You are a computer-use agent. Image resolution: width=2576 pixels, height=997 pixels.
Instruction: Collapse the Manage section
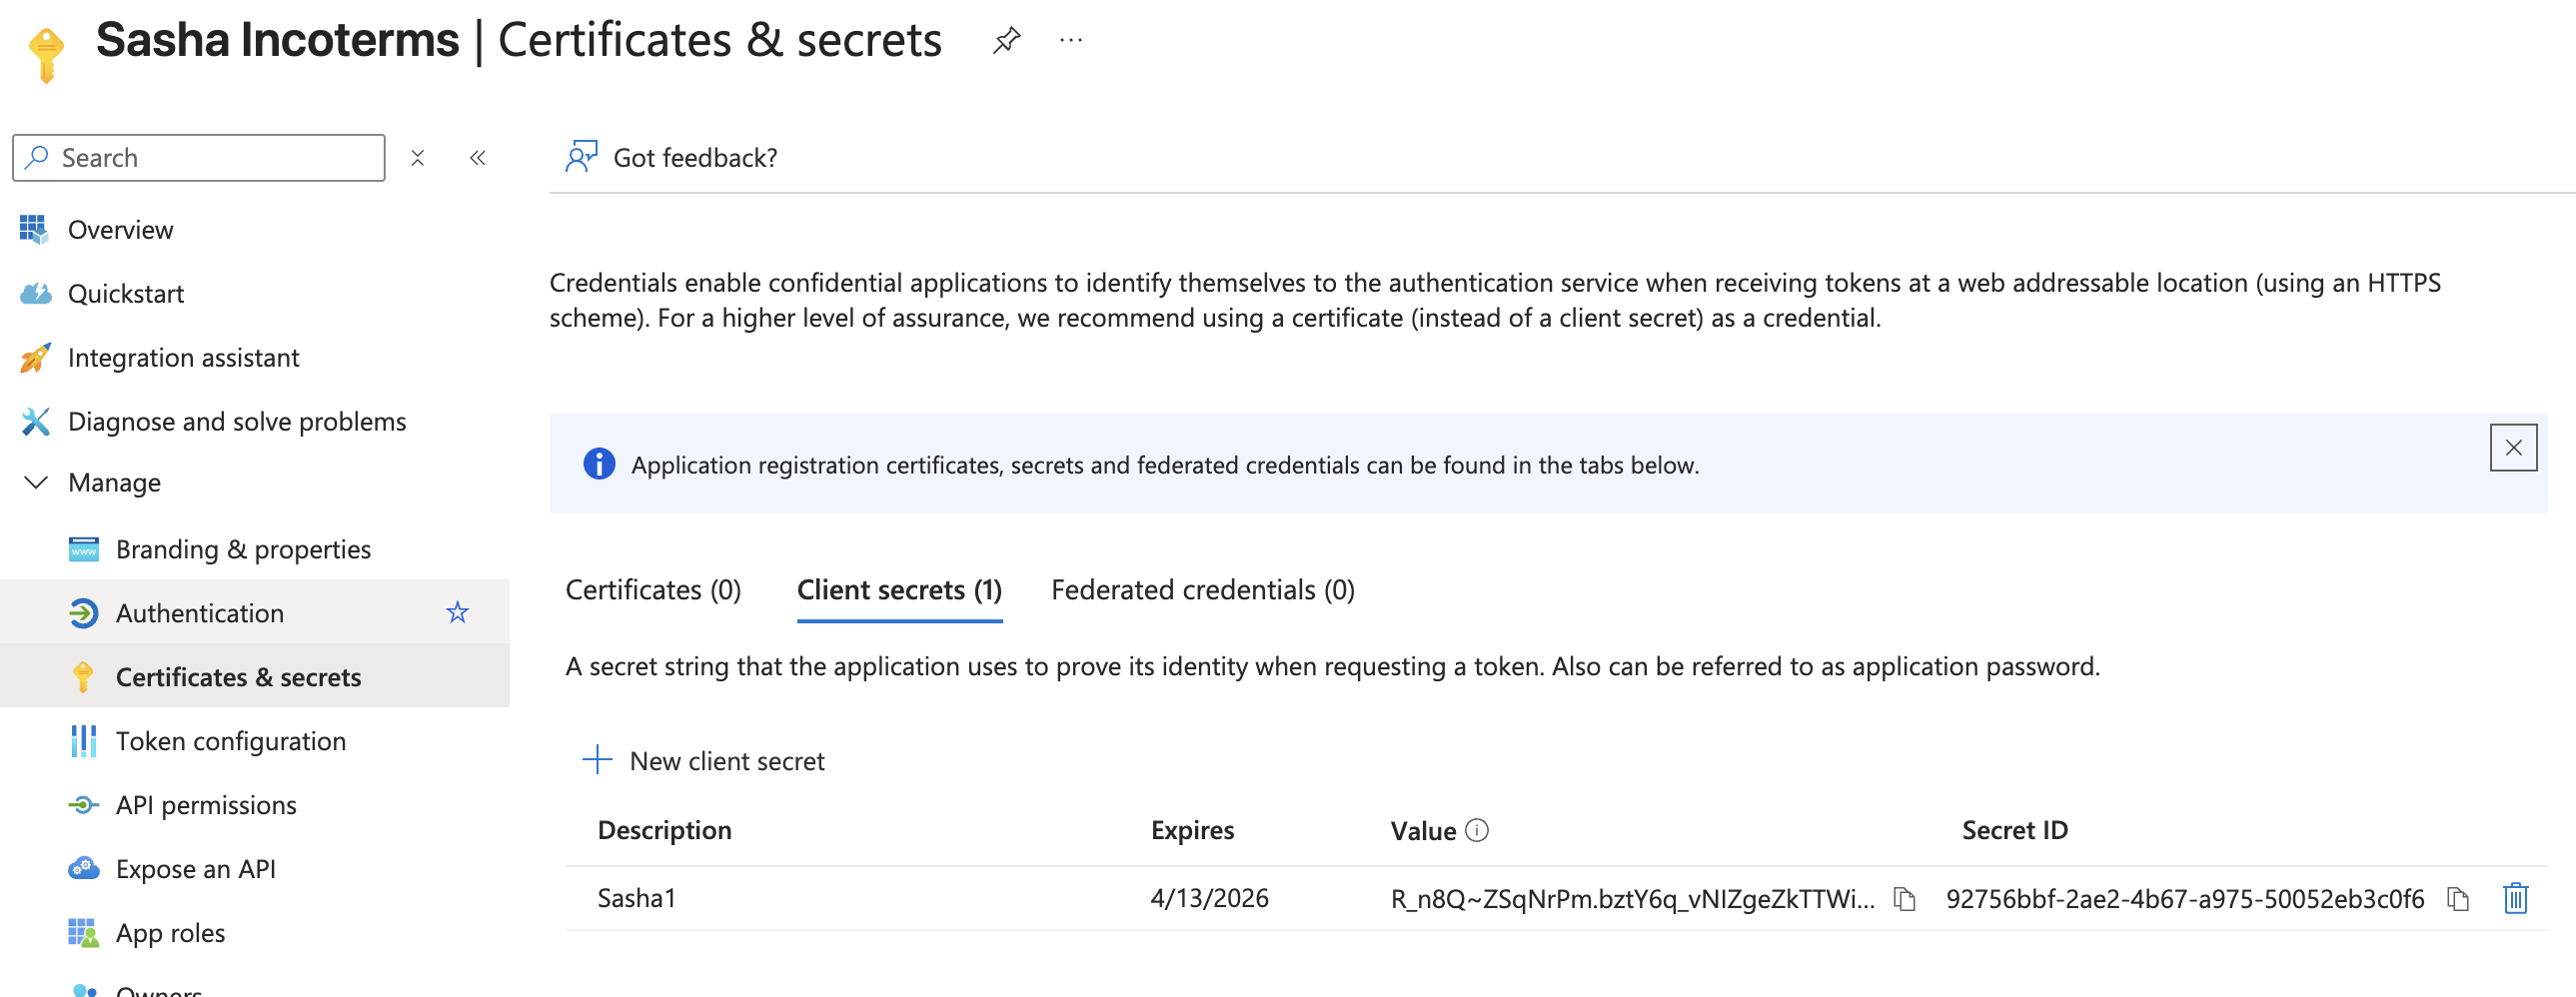[x=34, y=482]
